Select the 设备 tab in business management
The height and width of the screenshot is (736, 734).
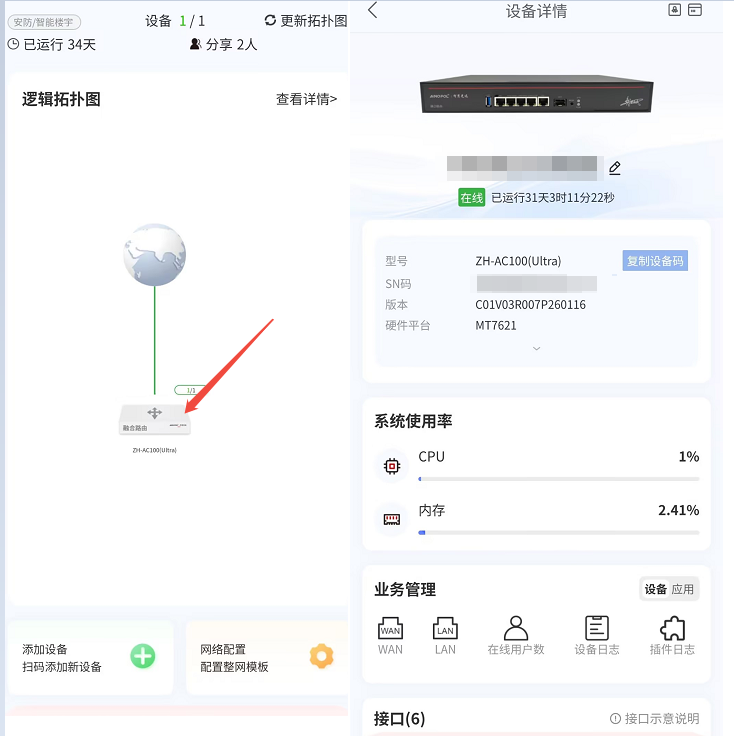(656, 589)
